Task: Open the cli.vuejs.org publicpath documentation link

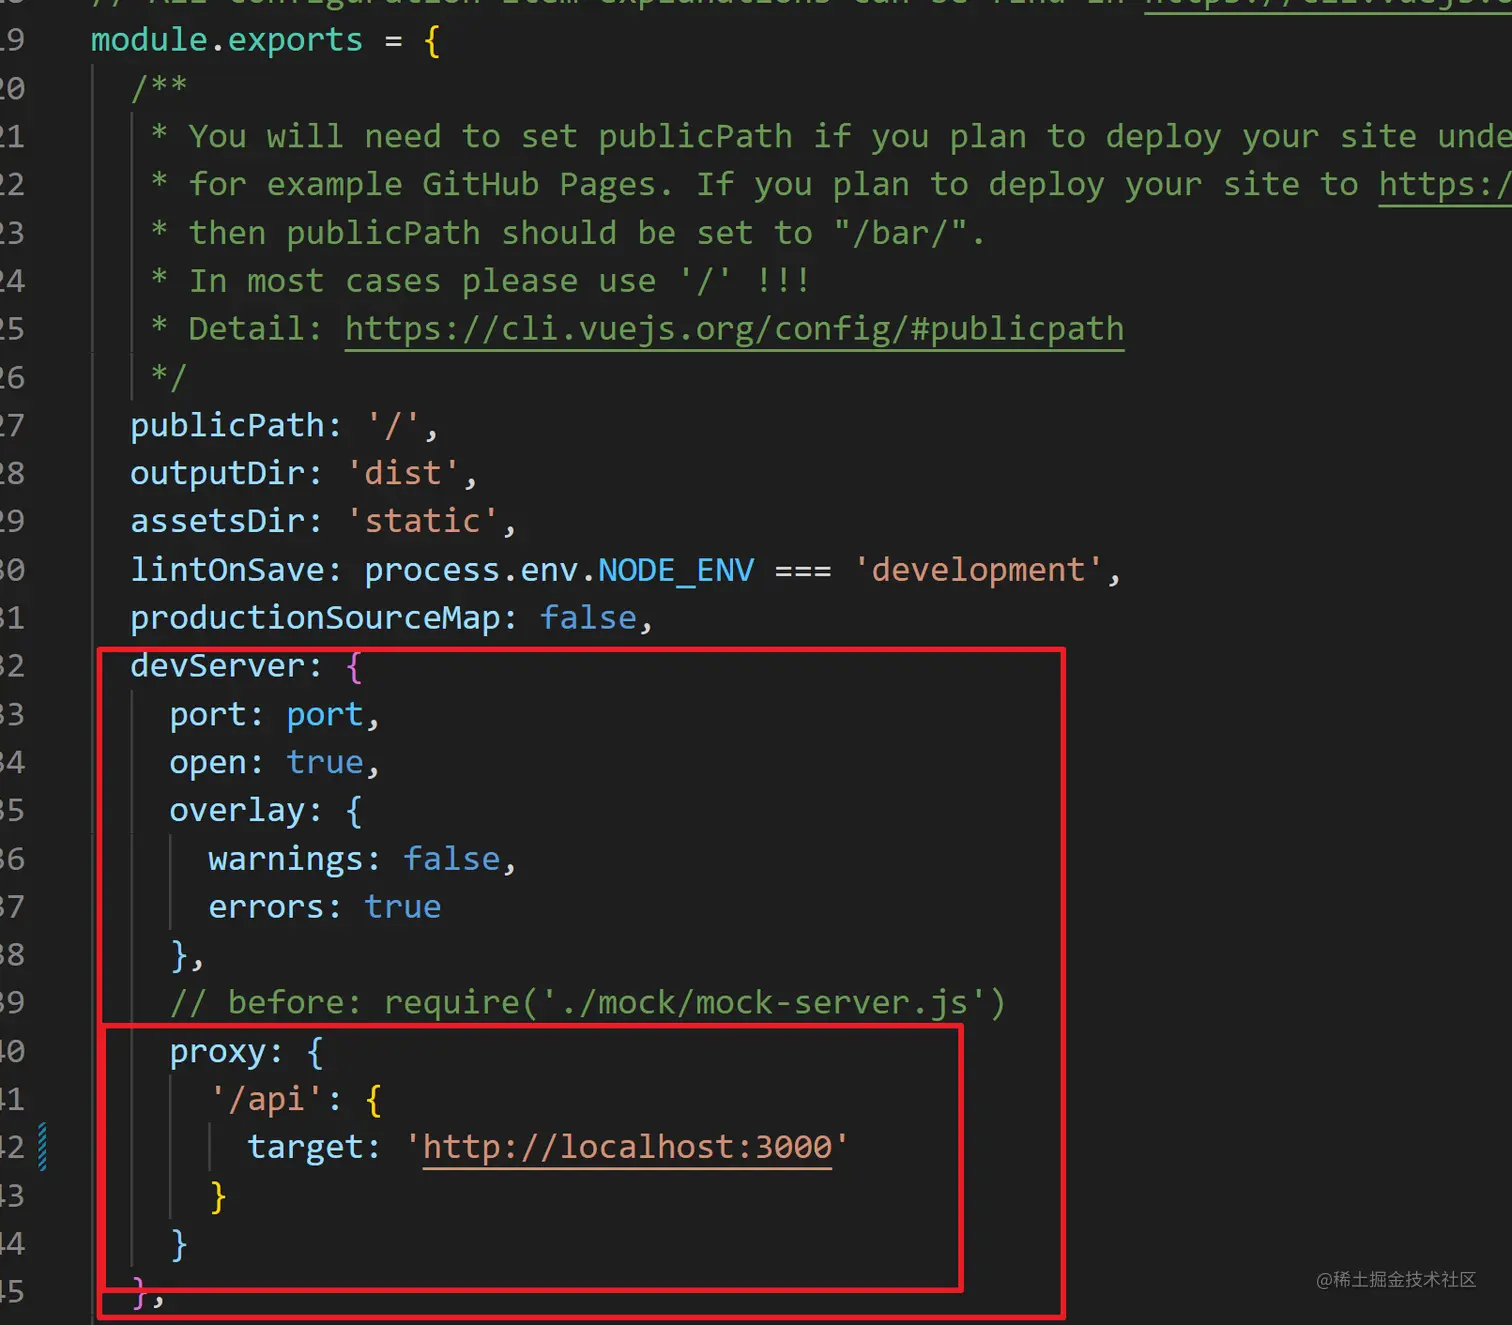Action: [x=734, y=329]
